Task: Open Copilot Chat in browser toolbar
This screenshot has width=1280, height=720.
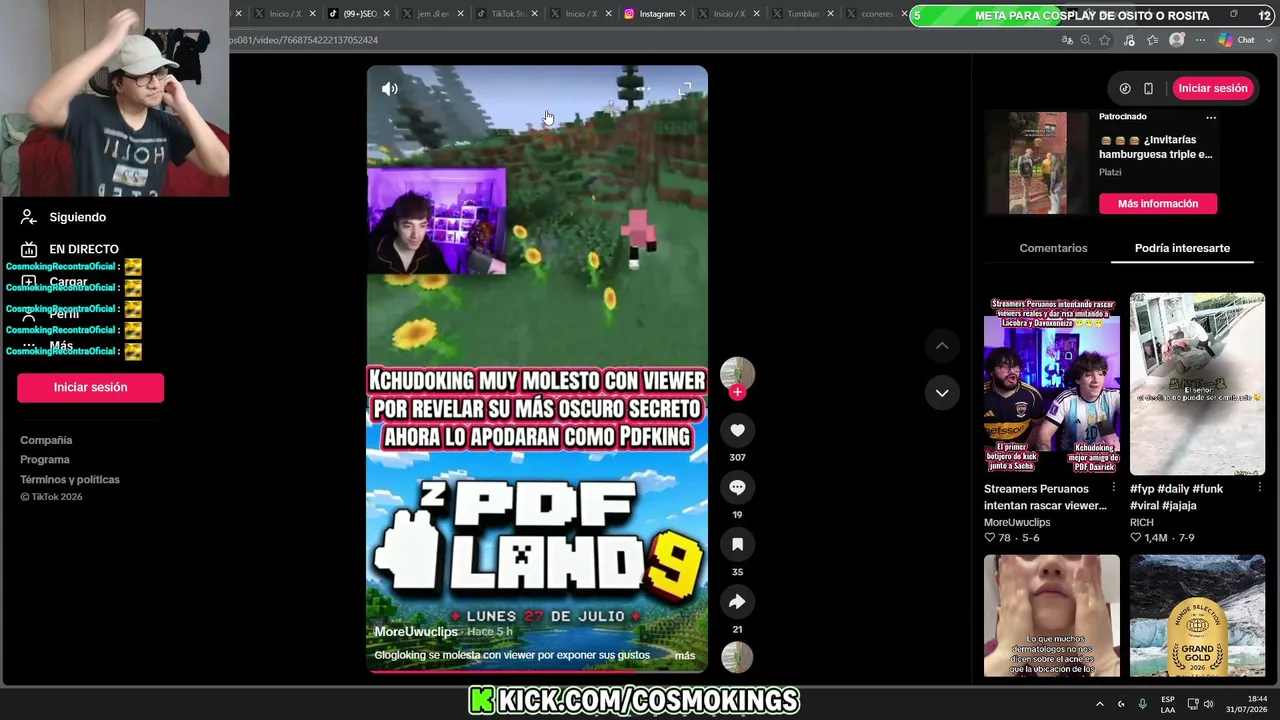Action: 1237,40
